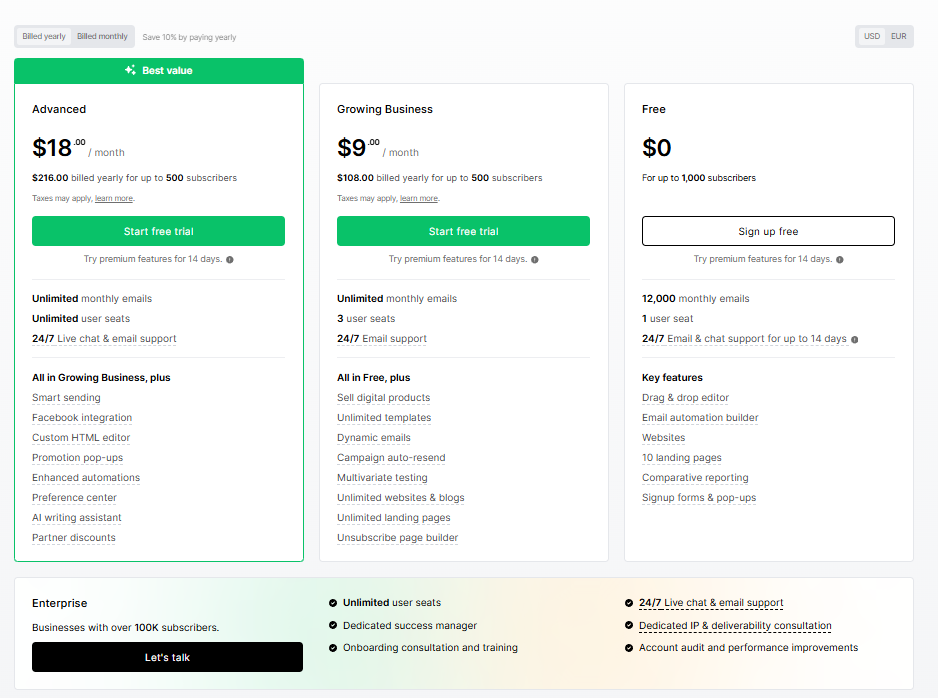938x698 pixels.
Task: Select EUR currency option
Action: tap(899, 37)
